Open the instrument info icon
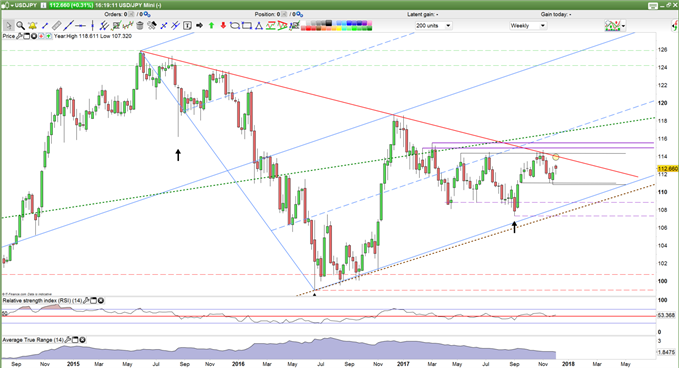Screen dimensions: 679x368 tap(43, 5)
